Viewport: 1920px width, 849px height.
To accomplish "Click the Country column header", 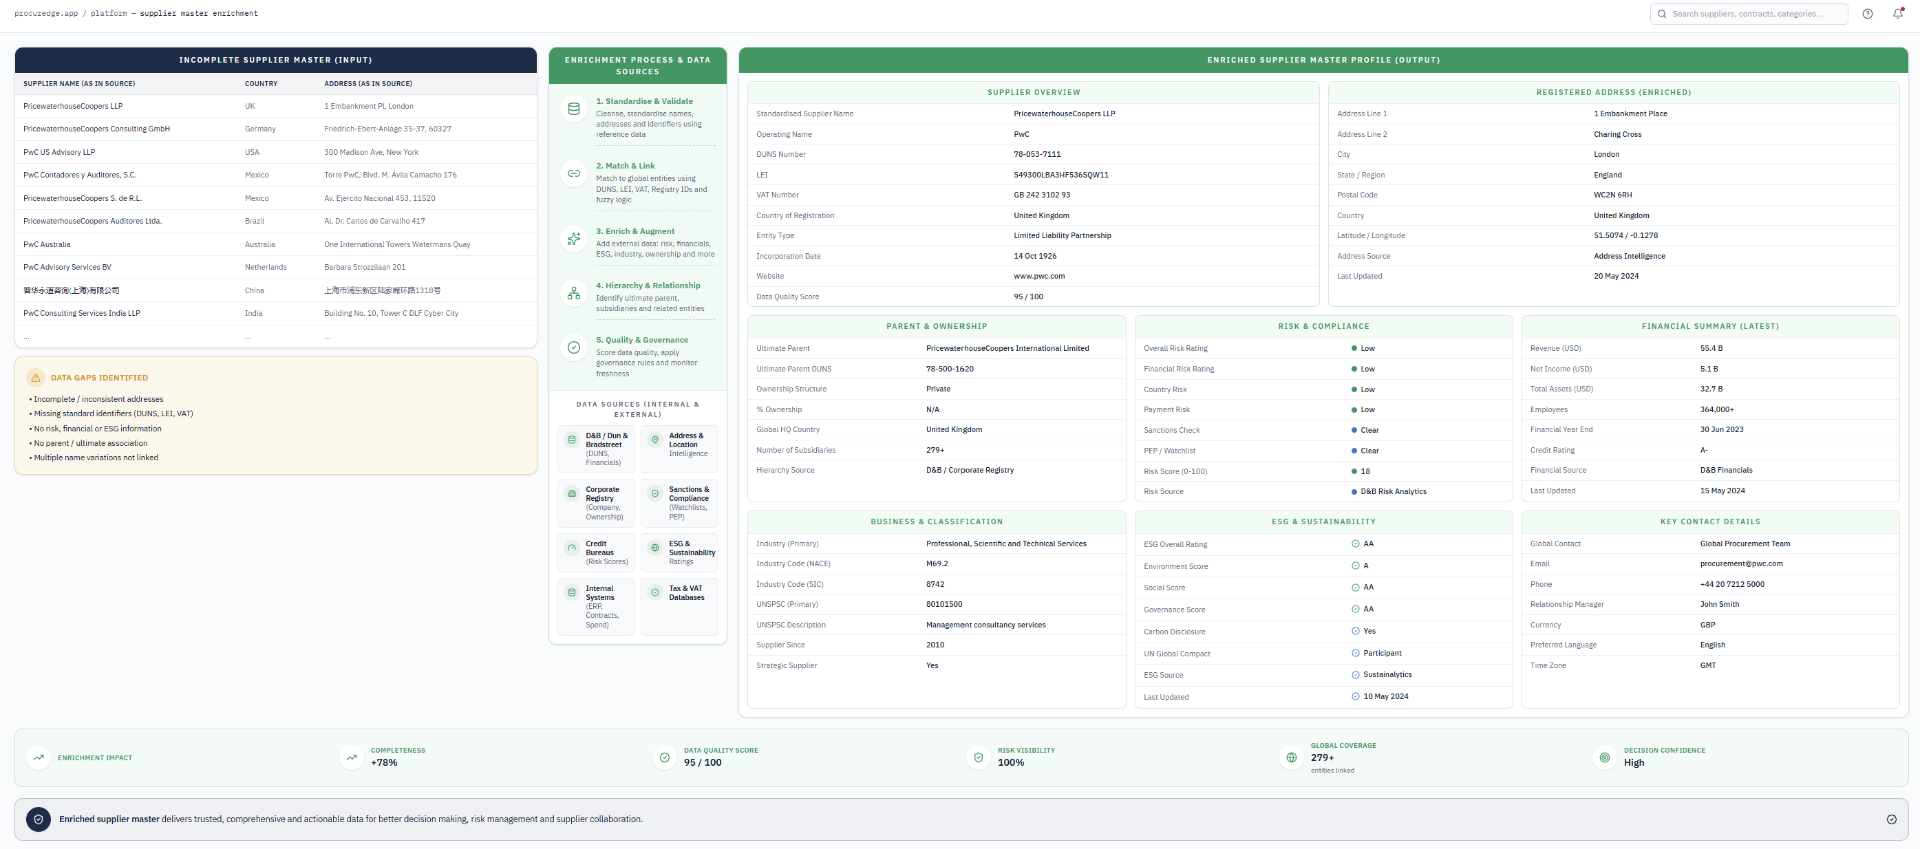I will pos(261,84).
